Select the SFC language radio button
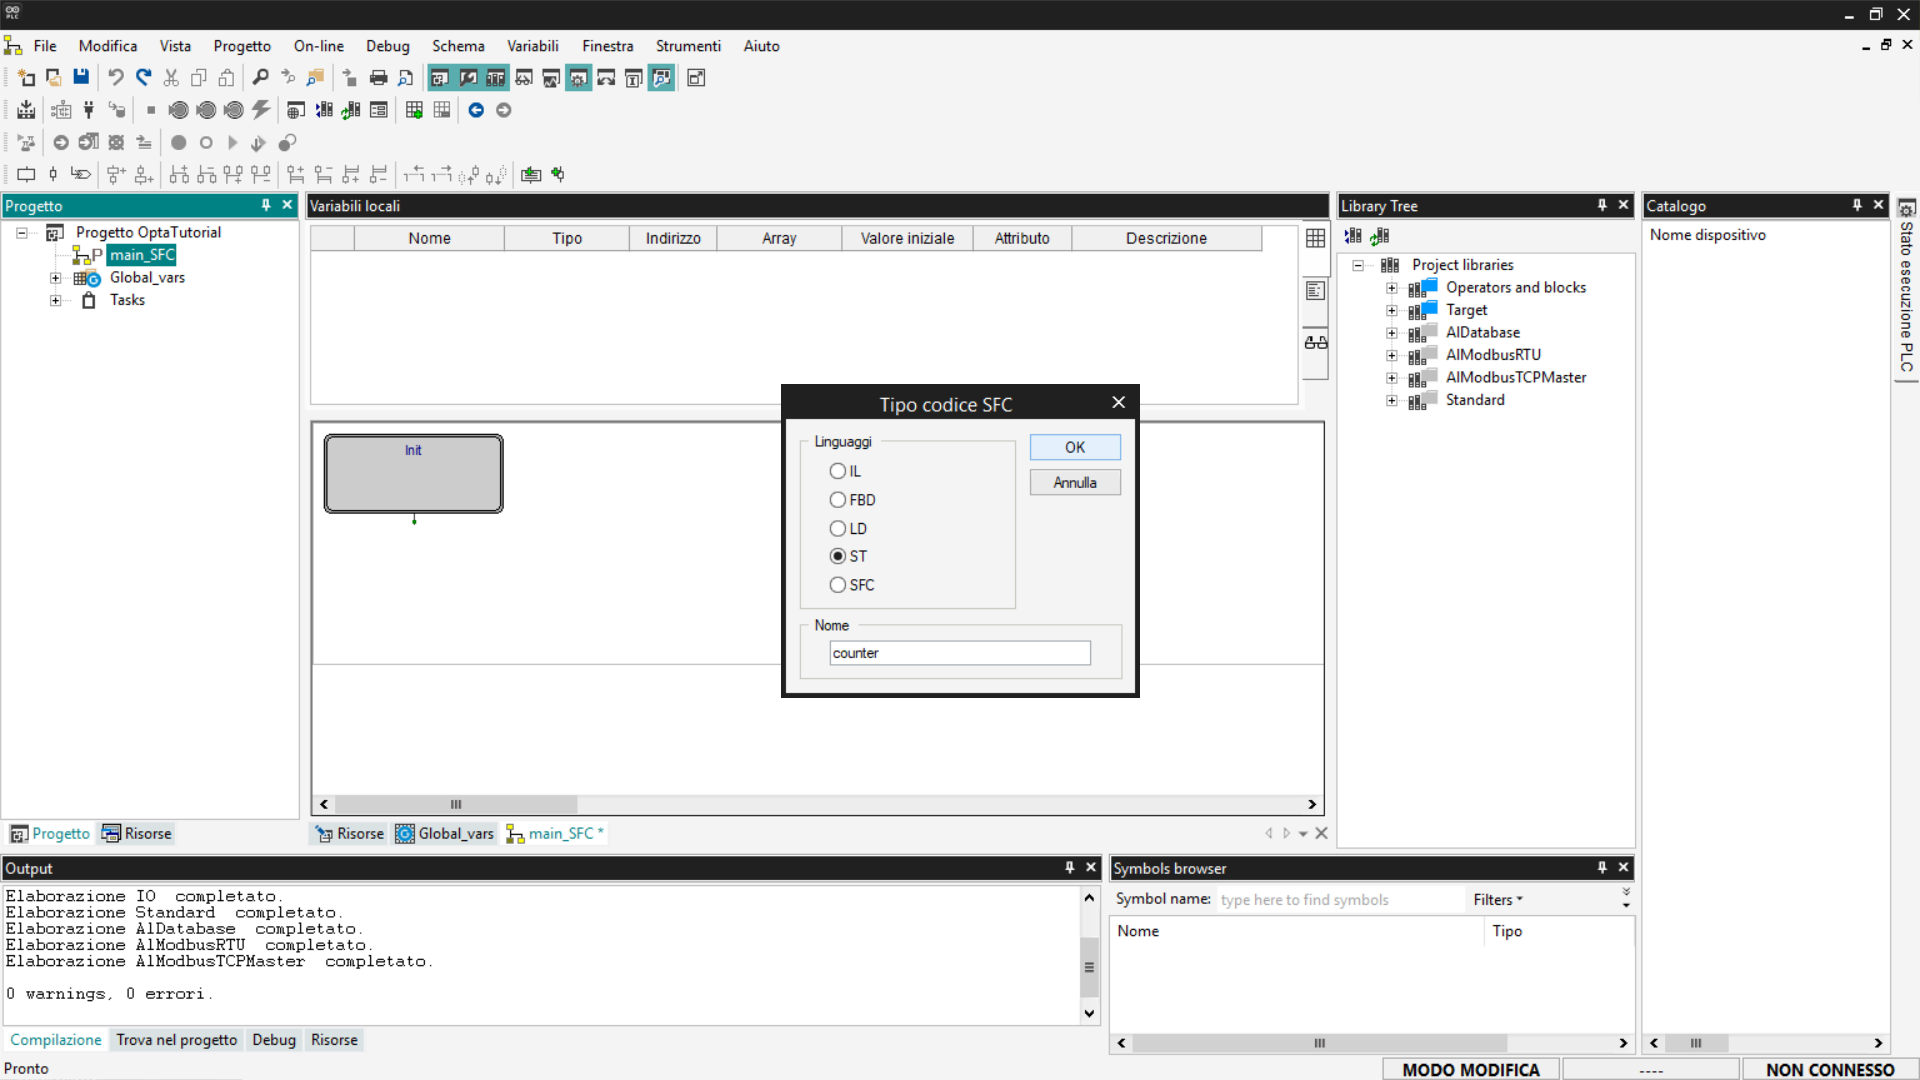This screenshot has height=1080, width=1920. point(838,585)
